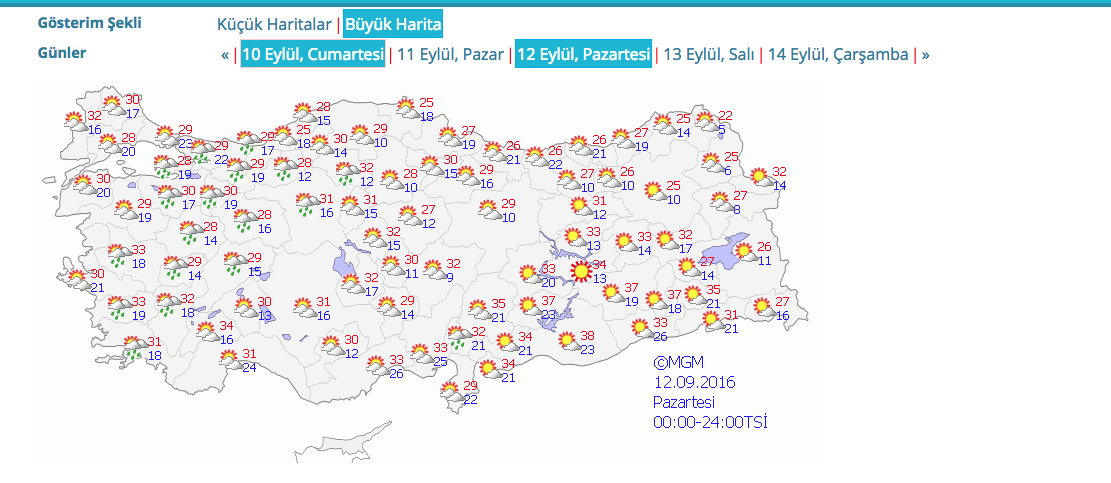
Task: Click the partly cloudy icon showing 31/24
Action: coord(231,360)
